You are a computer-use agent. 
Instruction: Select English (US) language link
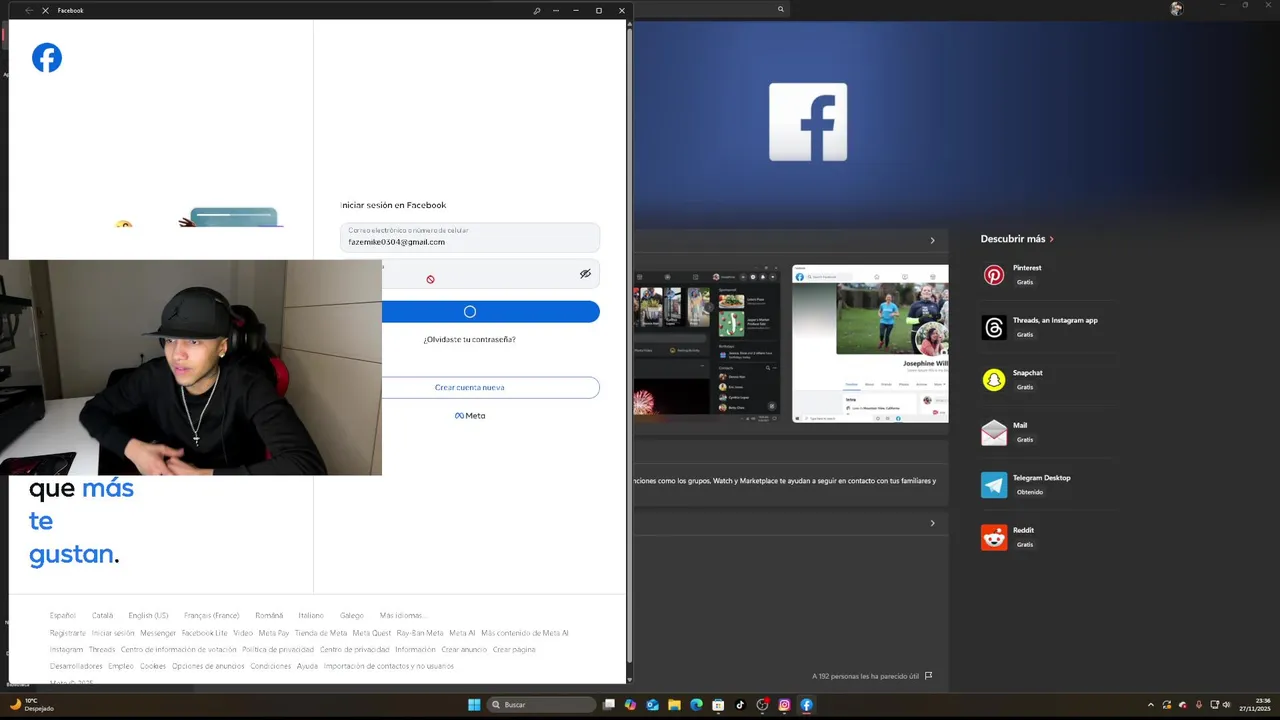click(148, 616)
